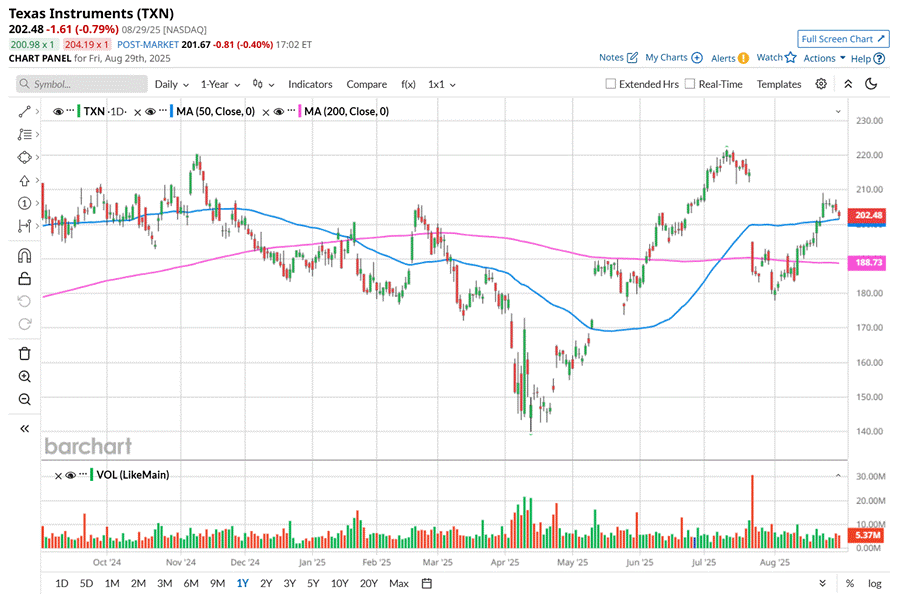This screenshot has width=902, height=599.
Task: Collapse the top toolbar with double chevron
Action: click(x=848, y=84)
